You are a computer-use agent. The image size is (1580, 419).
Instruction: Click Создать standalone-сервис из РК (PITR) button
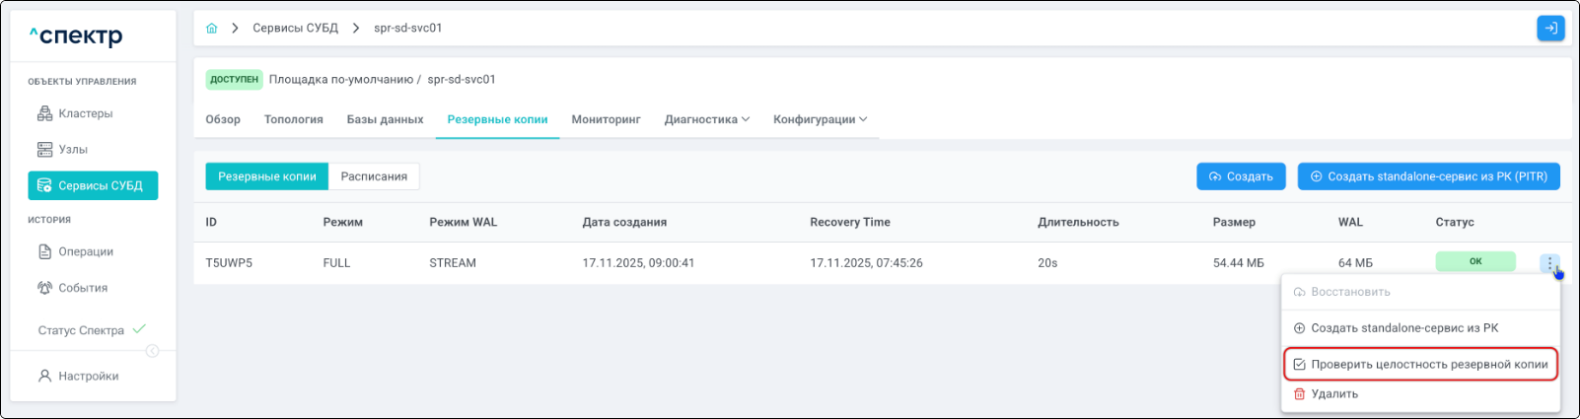click(x=1428, y=177)
